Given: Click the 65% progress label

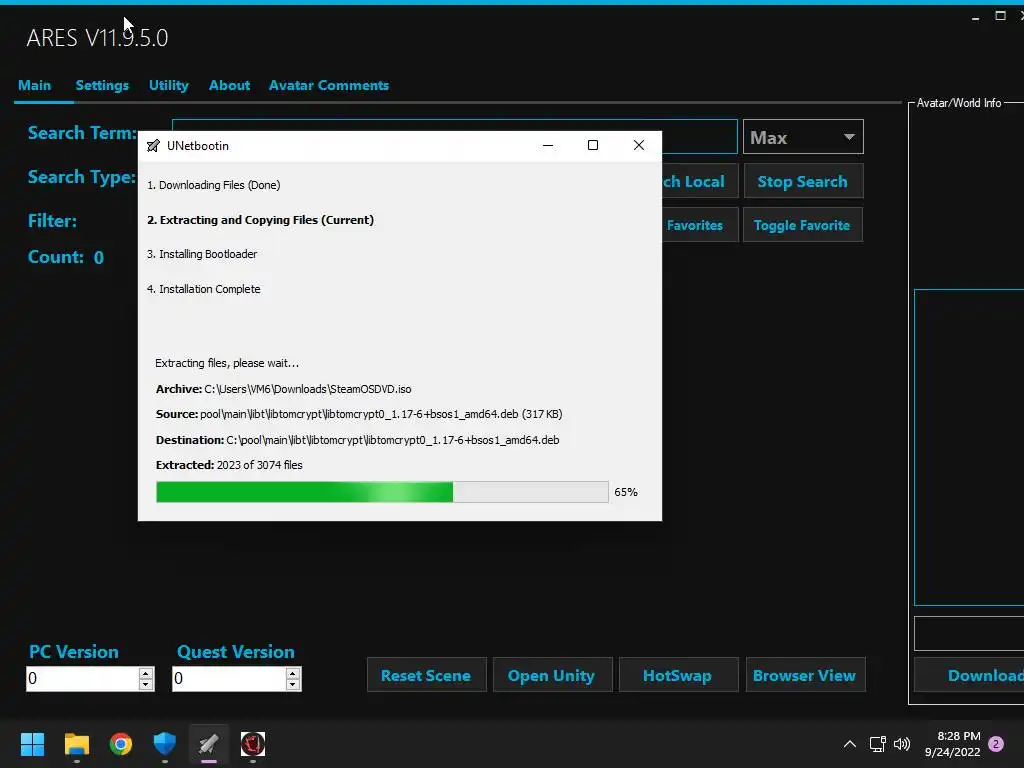Looking at the screenshot, I should 626,492.
